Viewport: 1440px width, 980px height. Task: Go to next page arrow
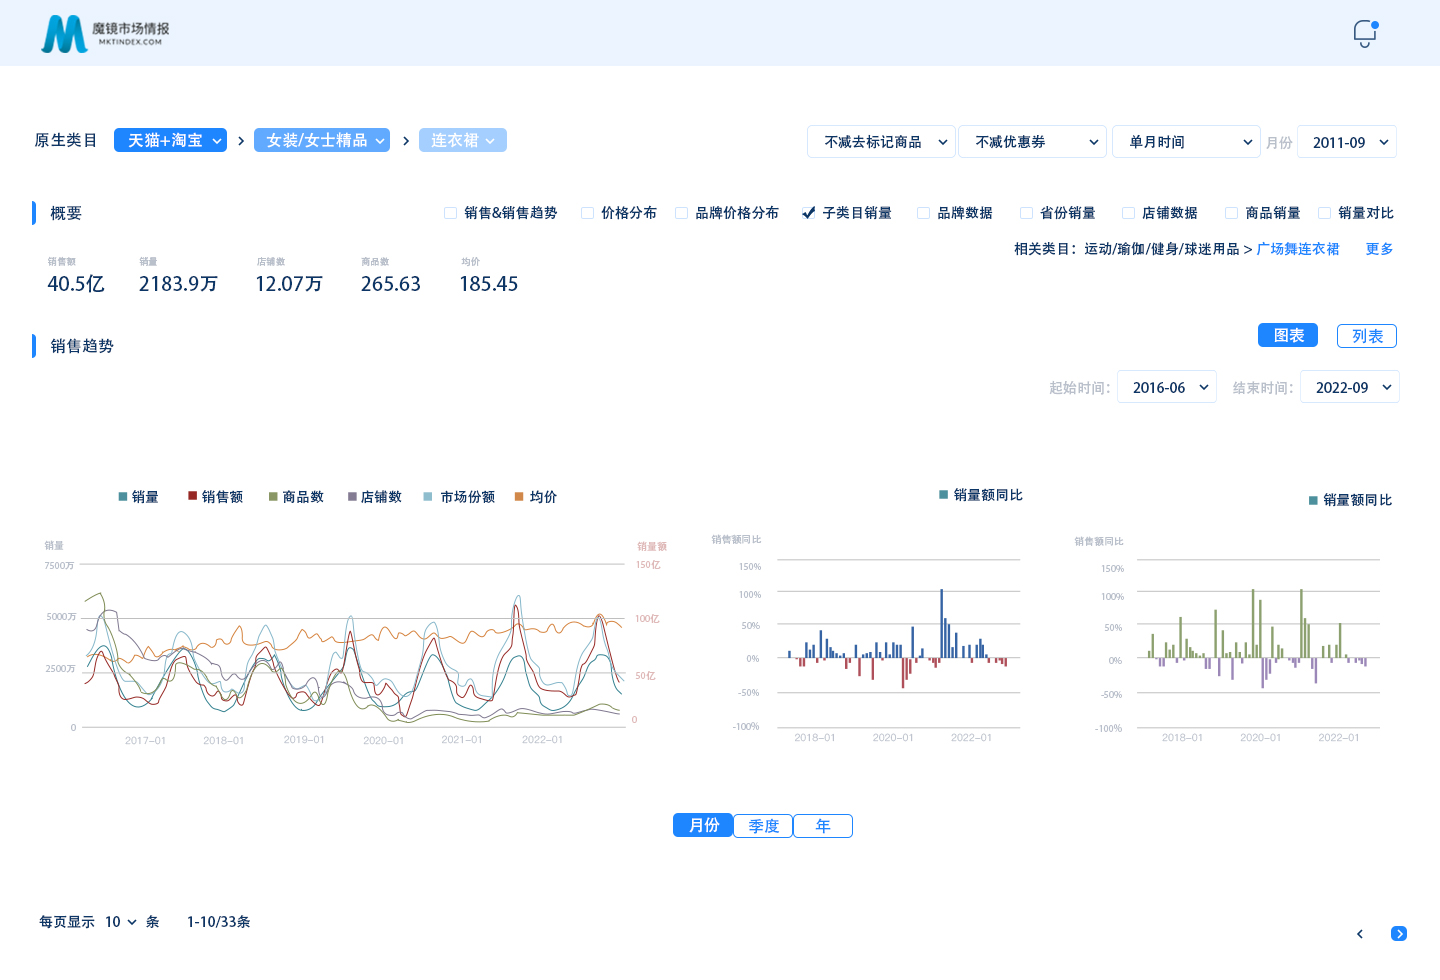click(1398, 934)
